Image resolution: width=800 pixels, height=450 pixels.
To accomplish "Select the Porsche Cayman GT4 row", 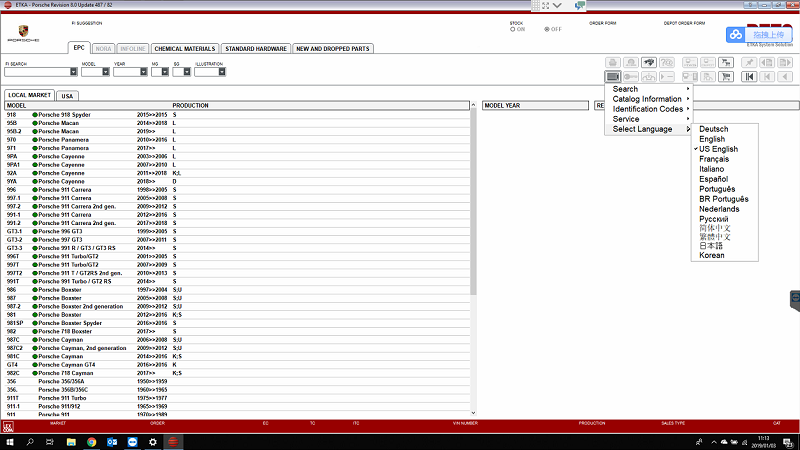I will [x=237, y=365].
